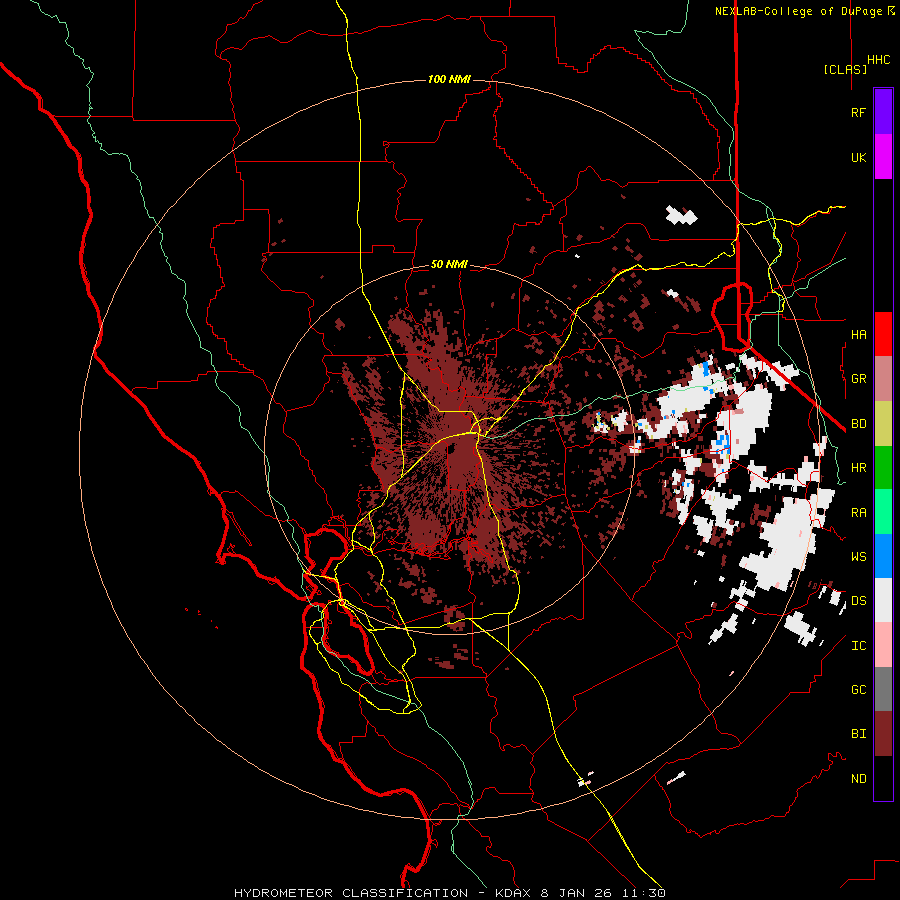The image size is (900, 900).
Task: Click the HHC product label
Action: pos(878,60)
